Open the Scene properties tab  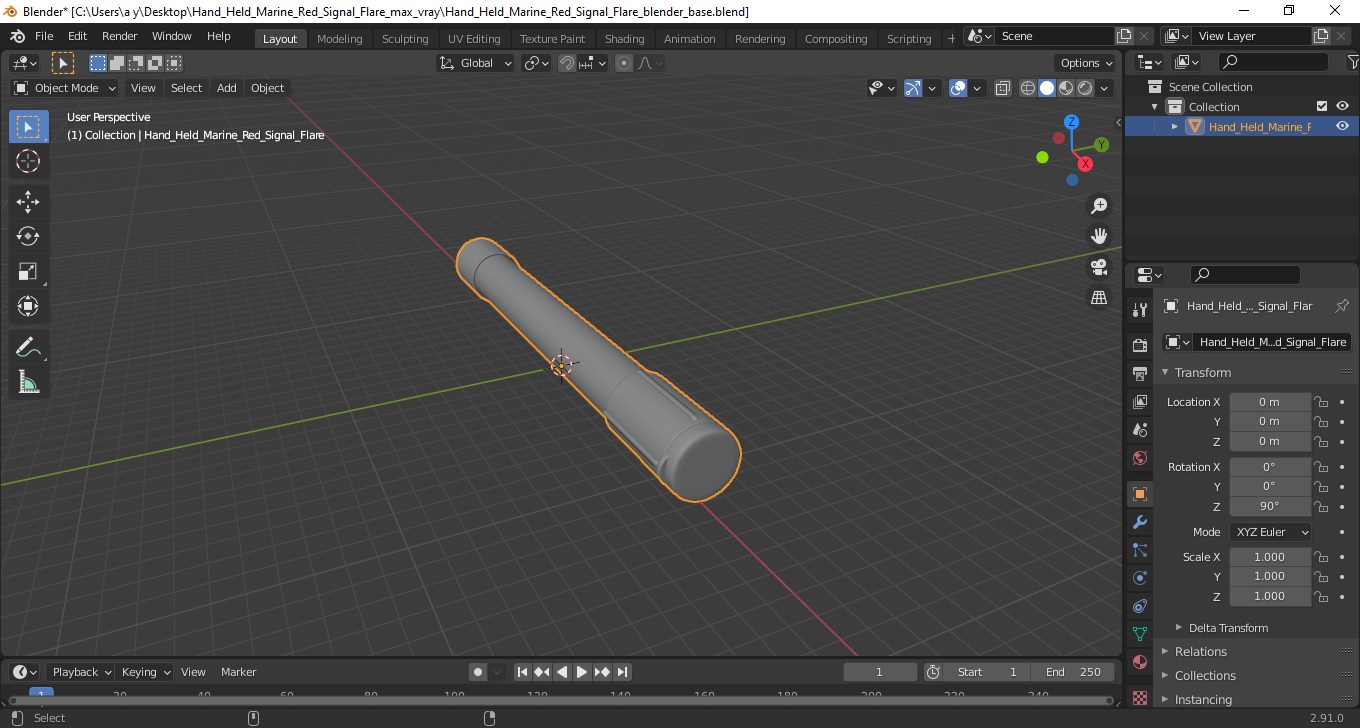(x=1139, y=430)
